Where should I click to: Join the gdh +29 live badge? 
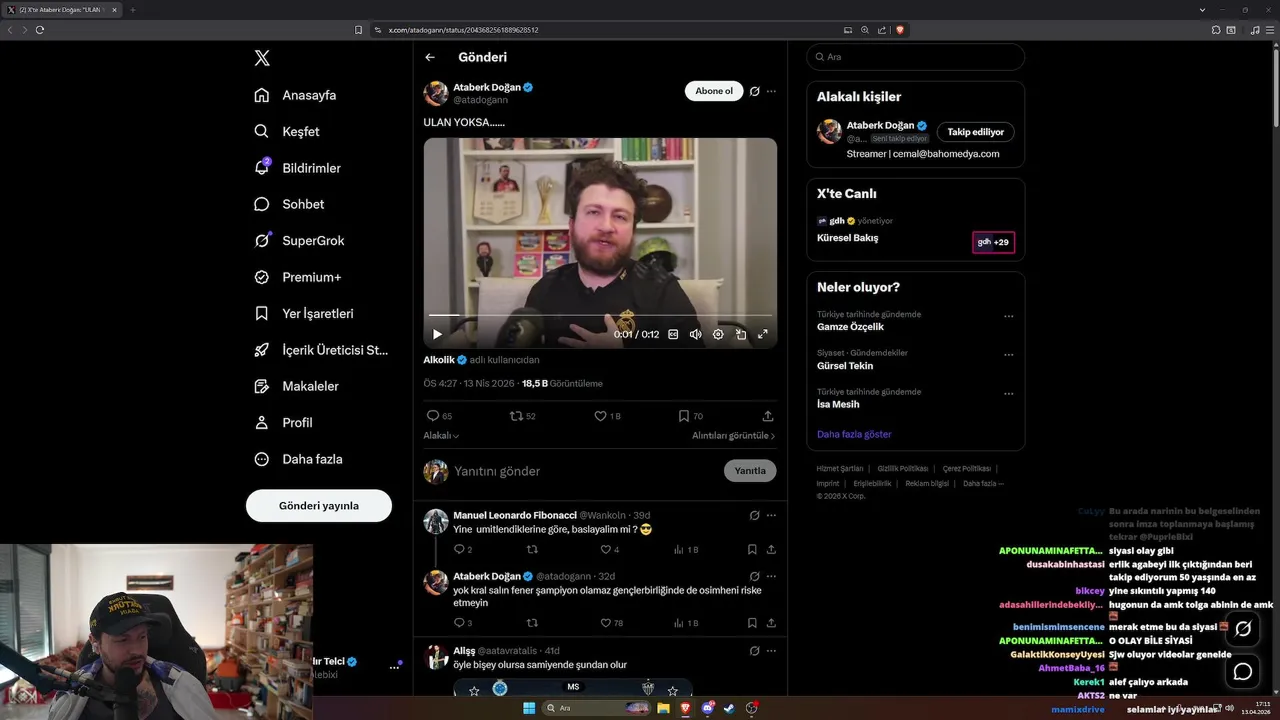tap(994, 242)
